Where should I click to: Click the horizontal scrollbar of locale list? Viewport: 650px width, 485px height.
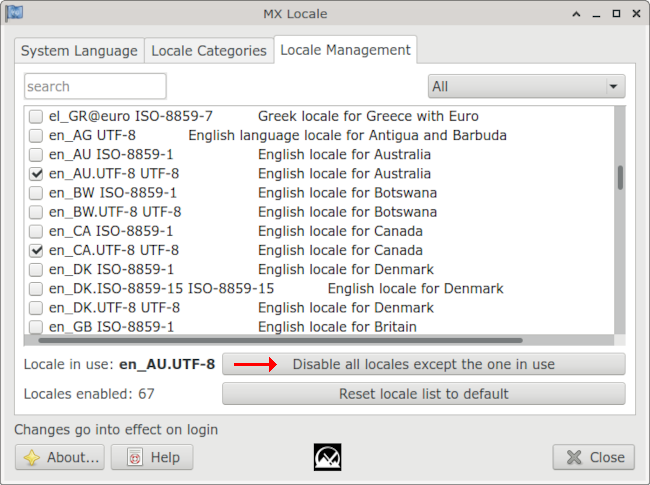pyautogui.click(x=280, y=340)
